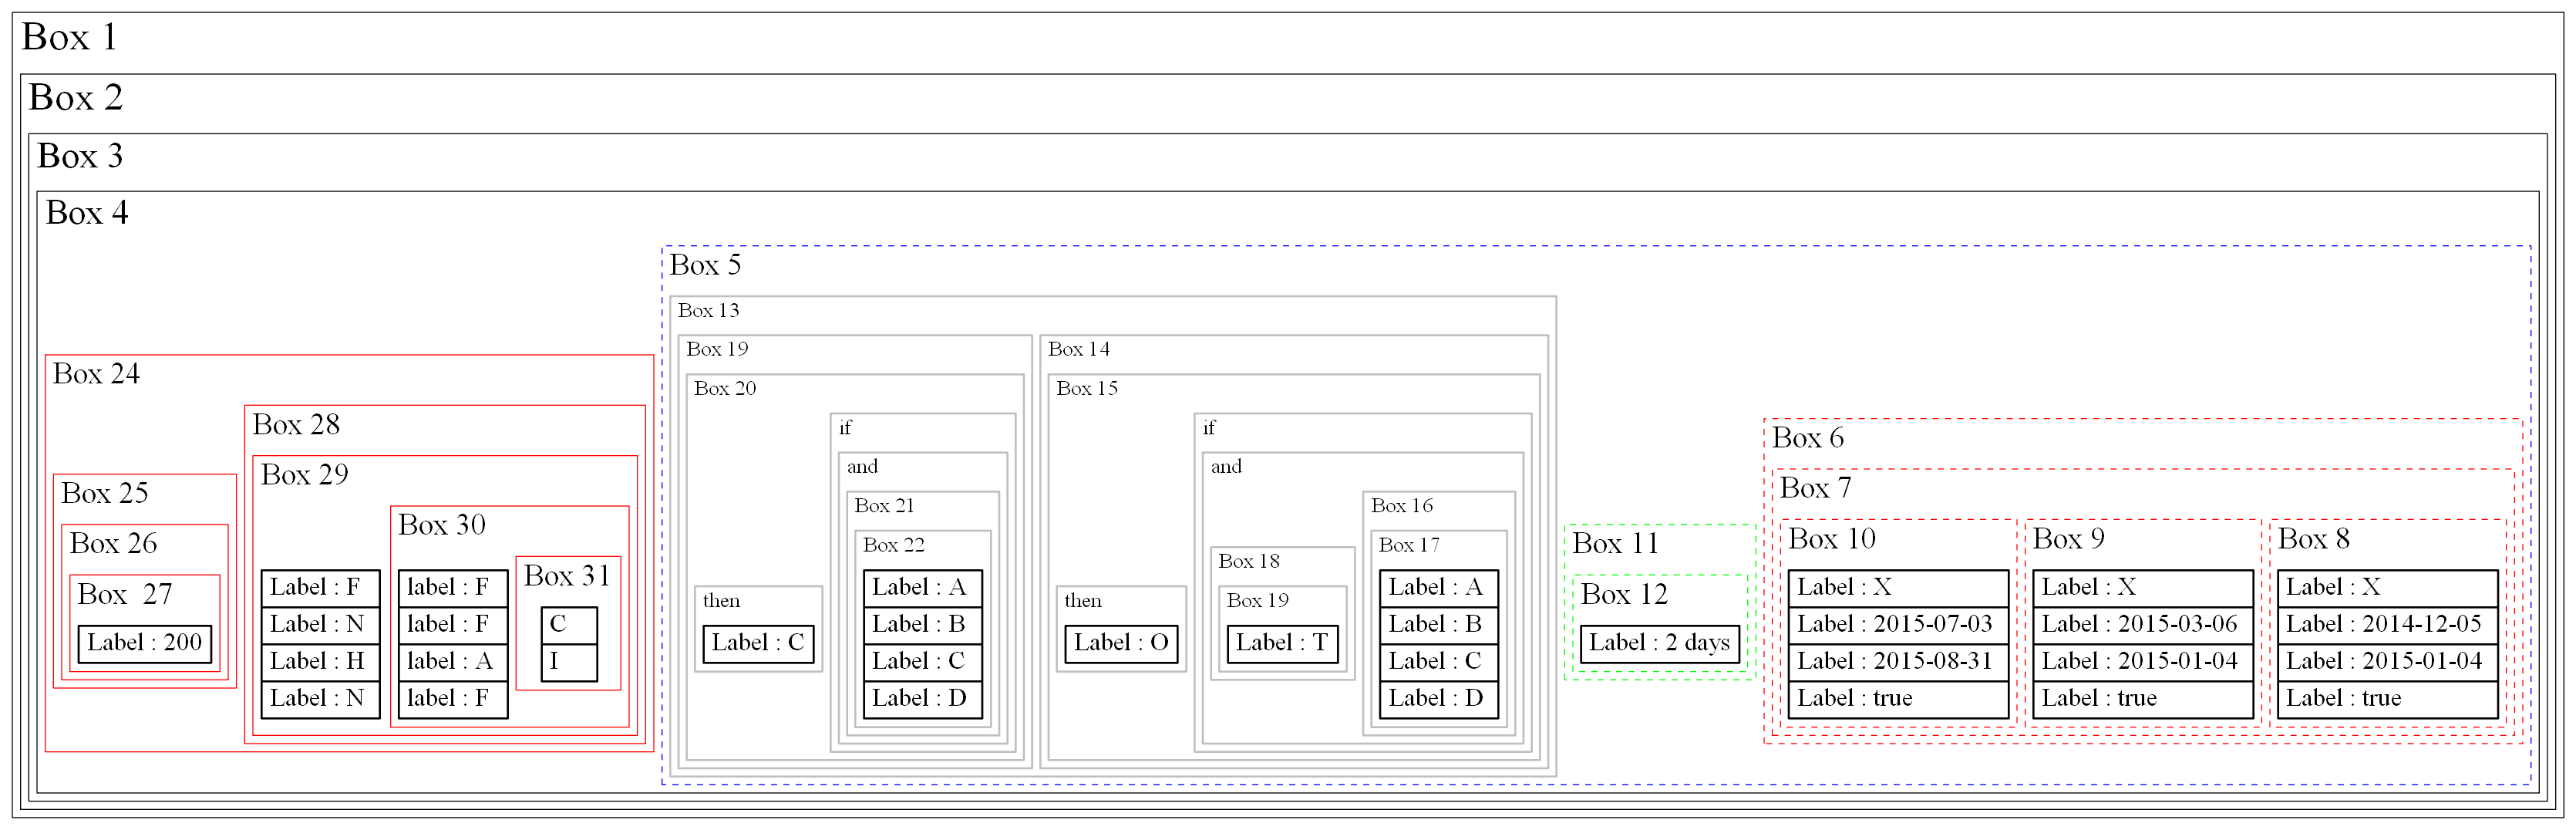Click 'Label : X' in Box 9
The height and width of the screenshot is (830, 2576).
tap(2143, 588)
